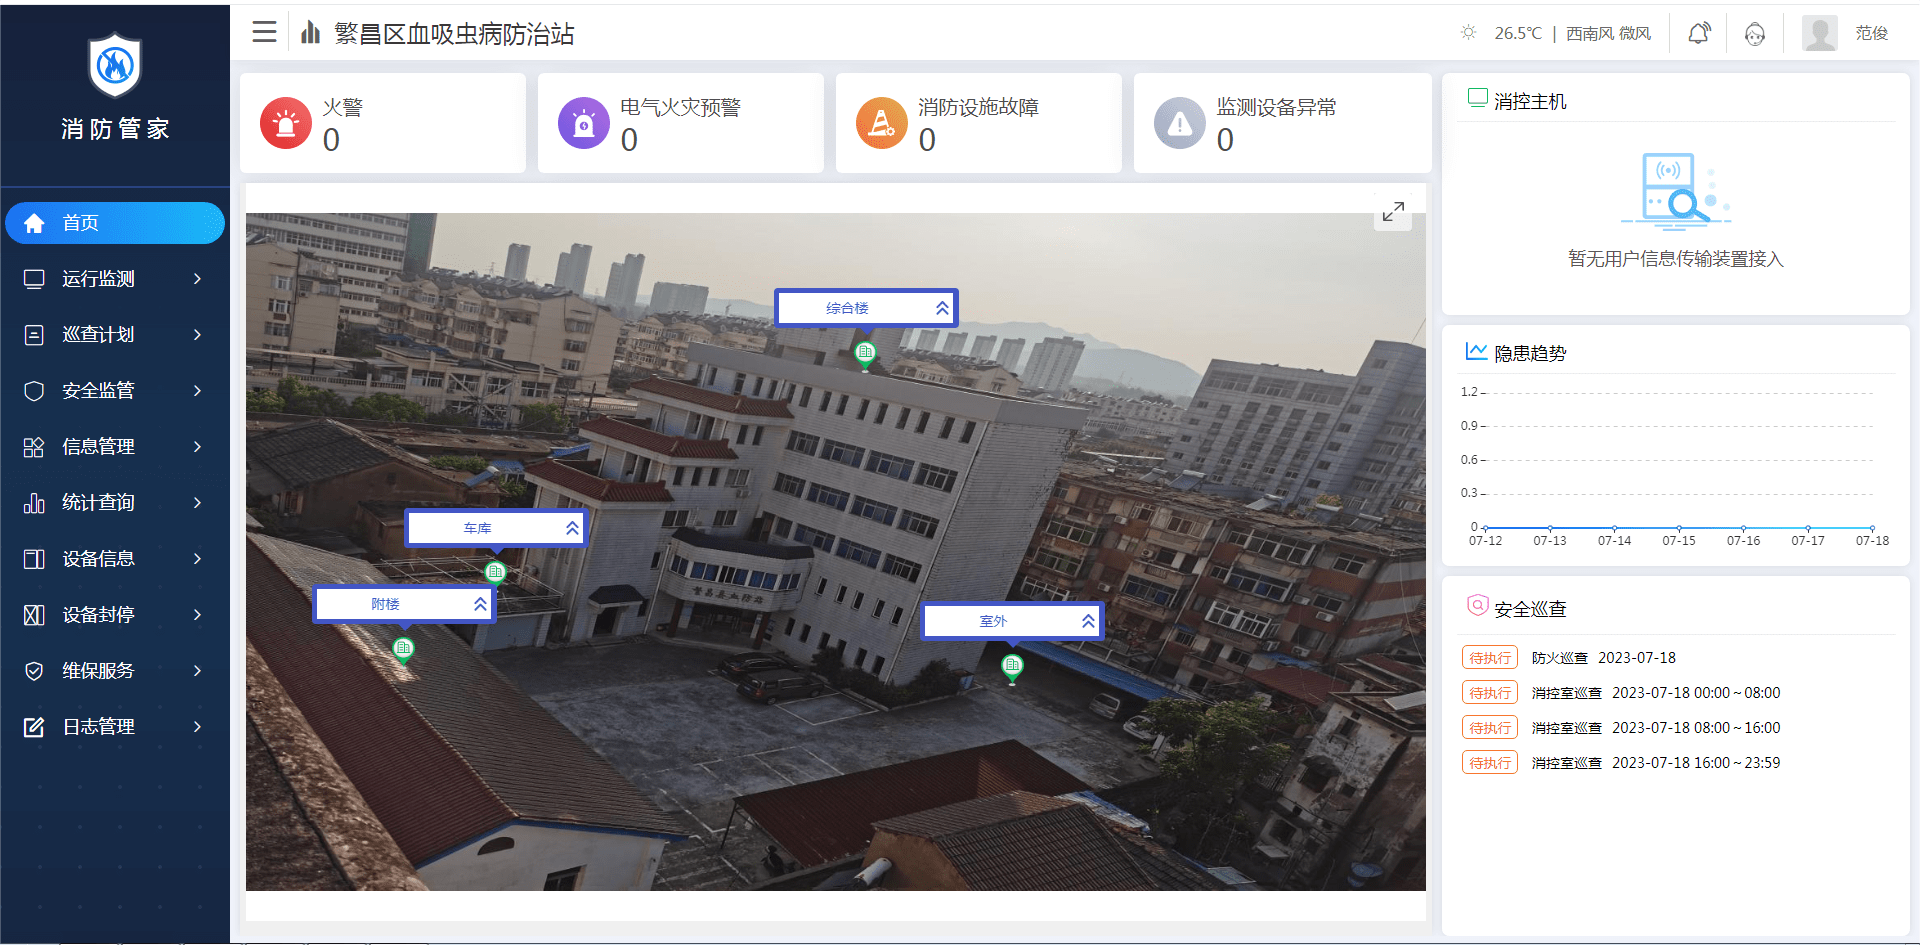Click 待执行 tag for 16:00 ~ 23:59 patrol
This screenshot has width=1920, height=945.
pos(1490,763)
